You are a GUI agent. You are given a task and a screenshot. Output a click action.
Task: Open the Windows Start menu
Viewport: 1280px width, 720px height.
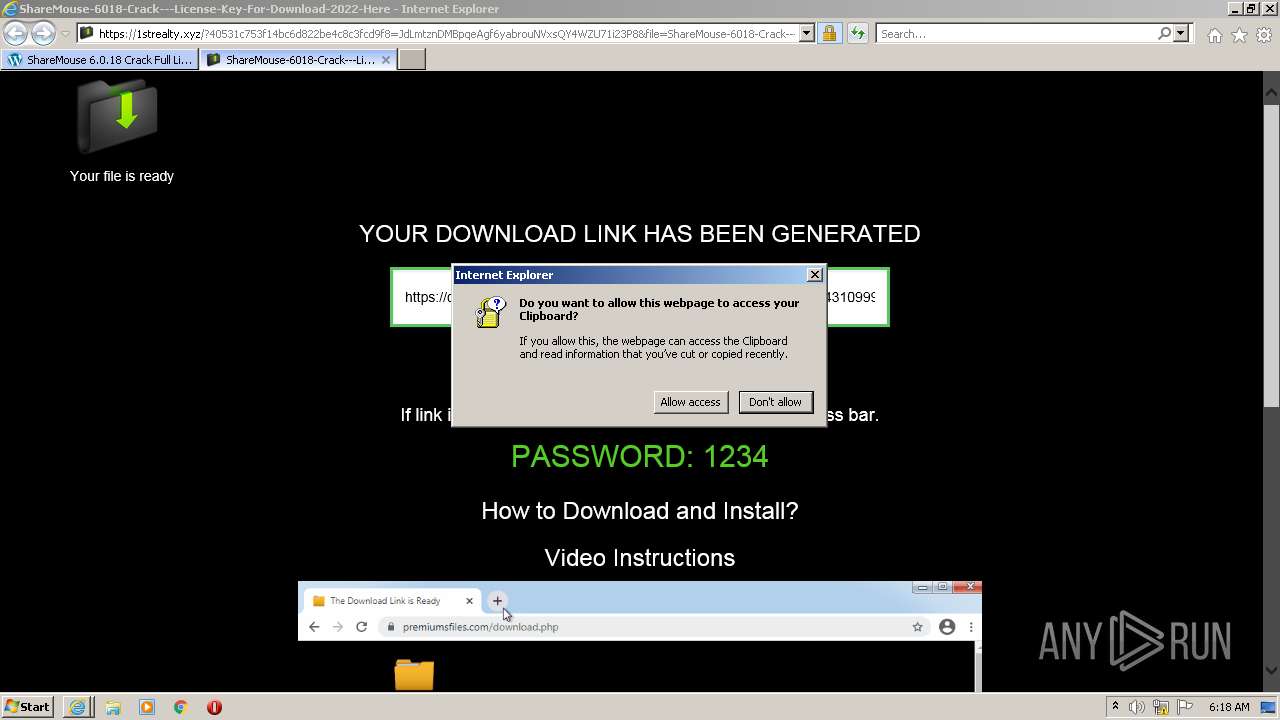pyautogui.click(x=27, y=707)
